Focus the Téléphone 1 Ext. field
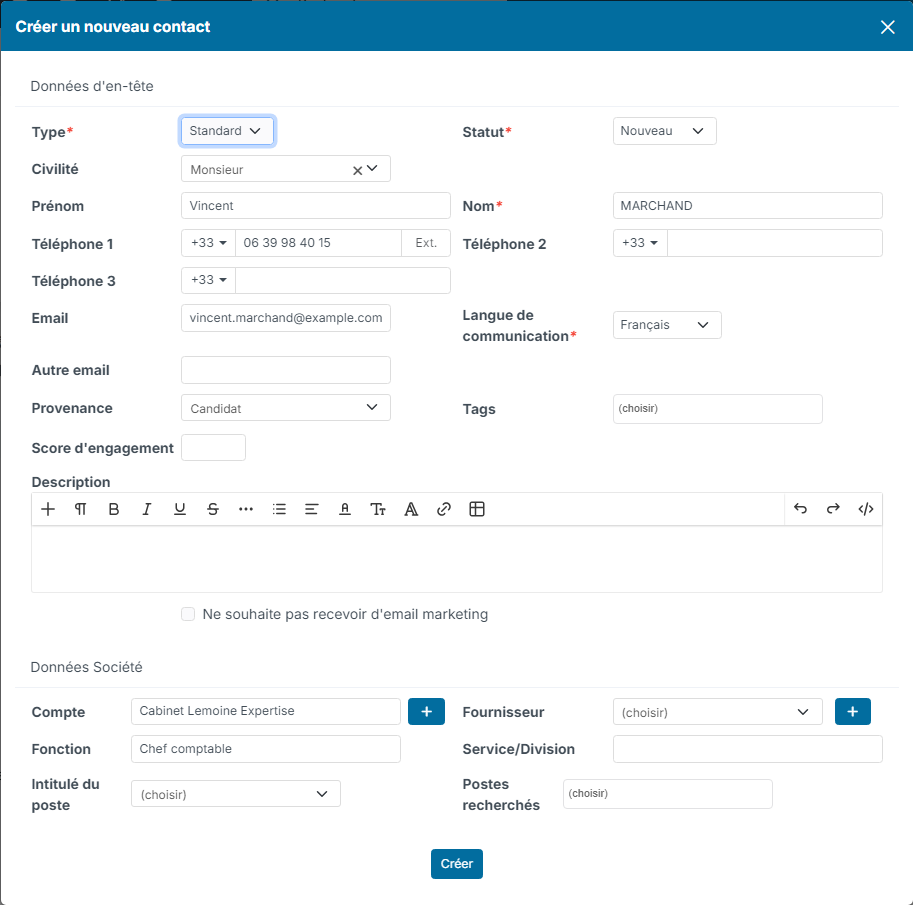The width and height of the screenshot is (913, 905). pos(426,243)
